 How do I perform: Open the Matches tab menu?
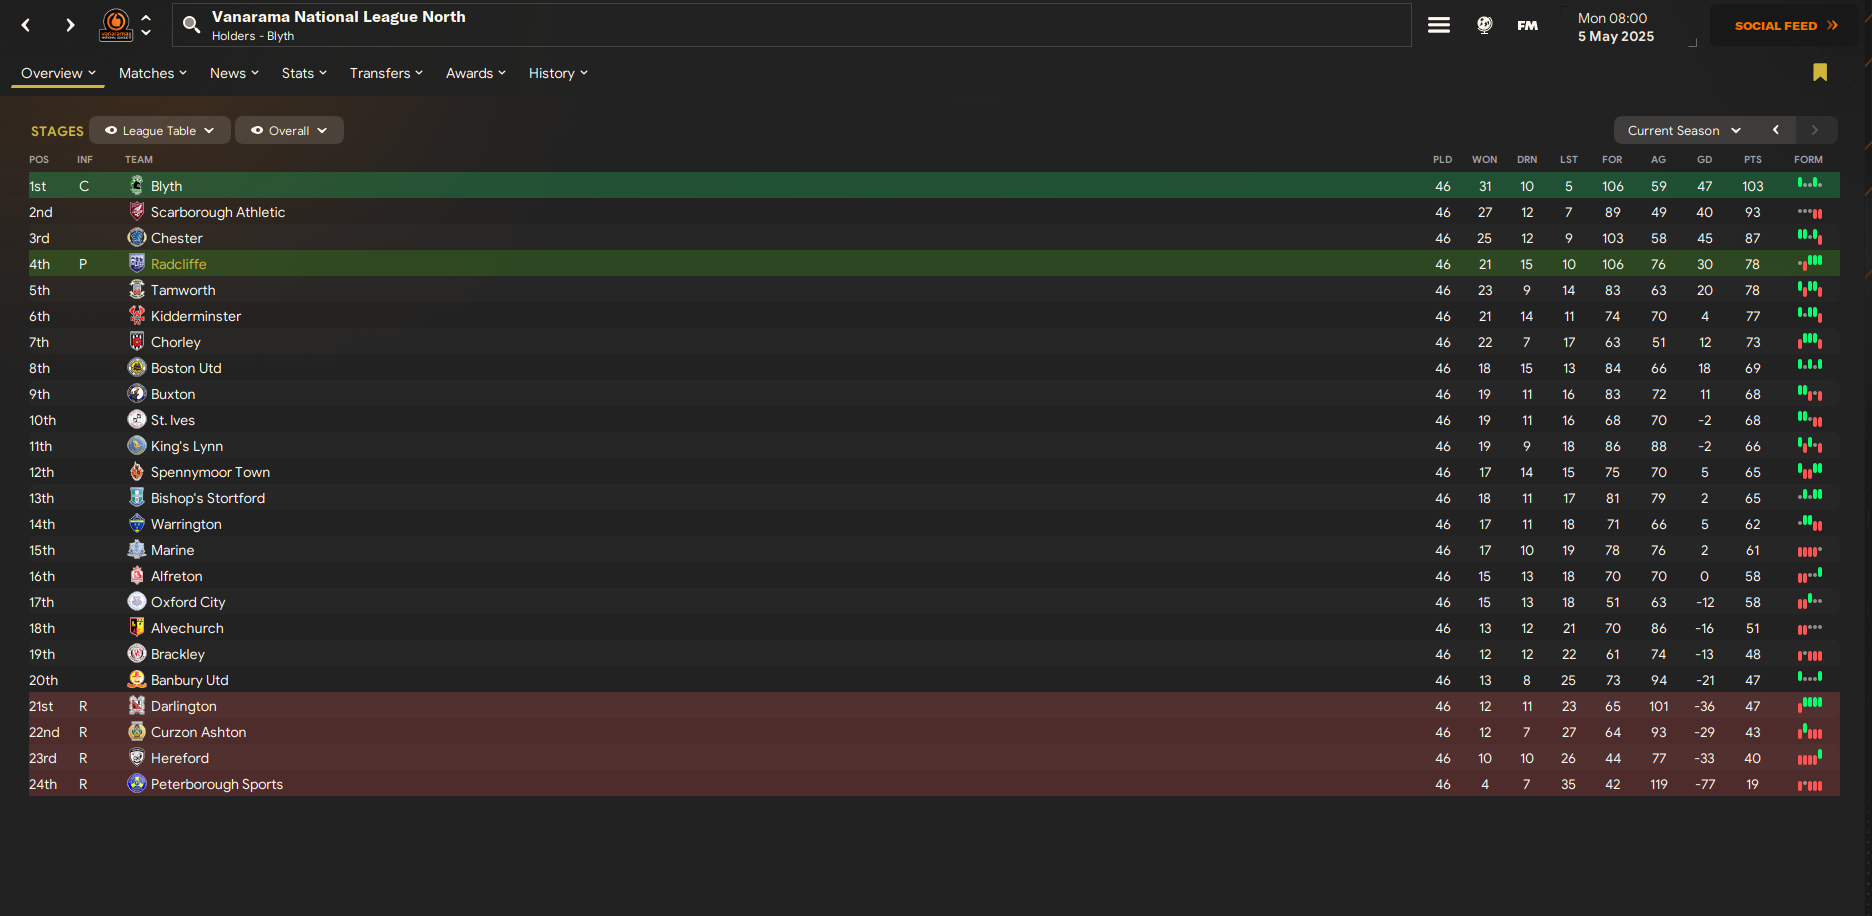(153, 73)
